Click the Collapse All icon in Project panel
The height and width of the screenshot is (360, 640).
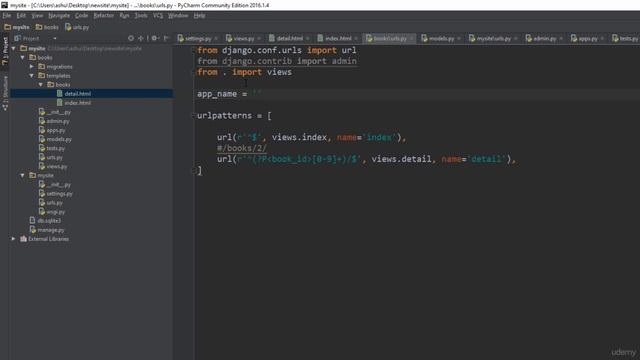(141, 38)
